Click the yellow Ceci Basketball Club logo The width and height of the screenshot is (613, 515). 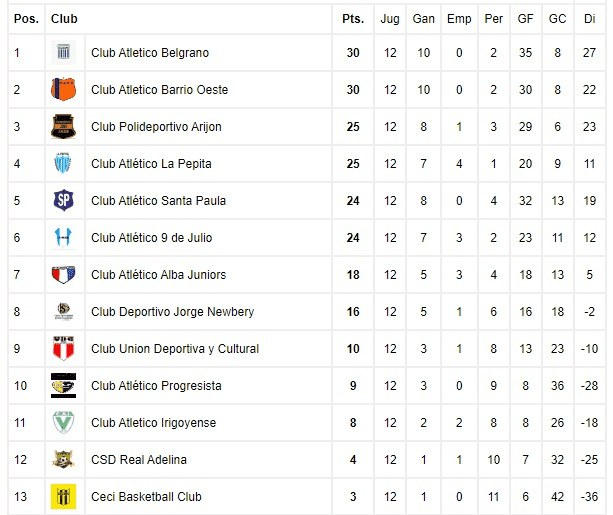click(63, 496)
